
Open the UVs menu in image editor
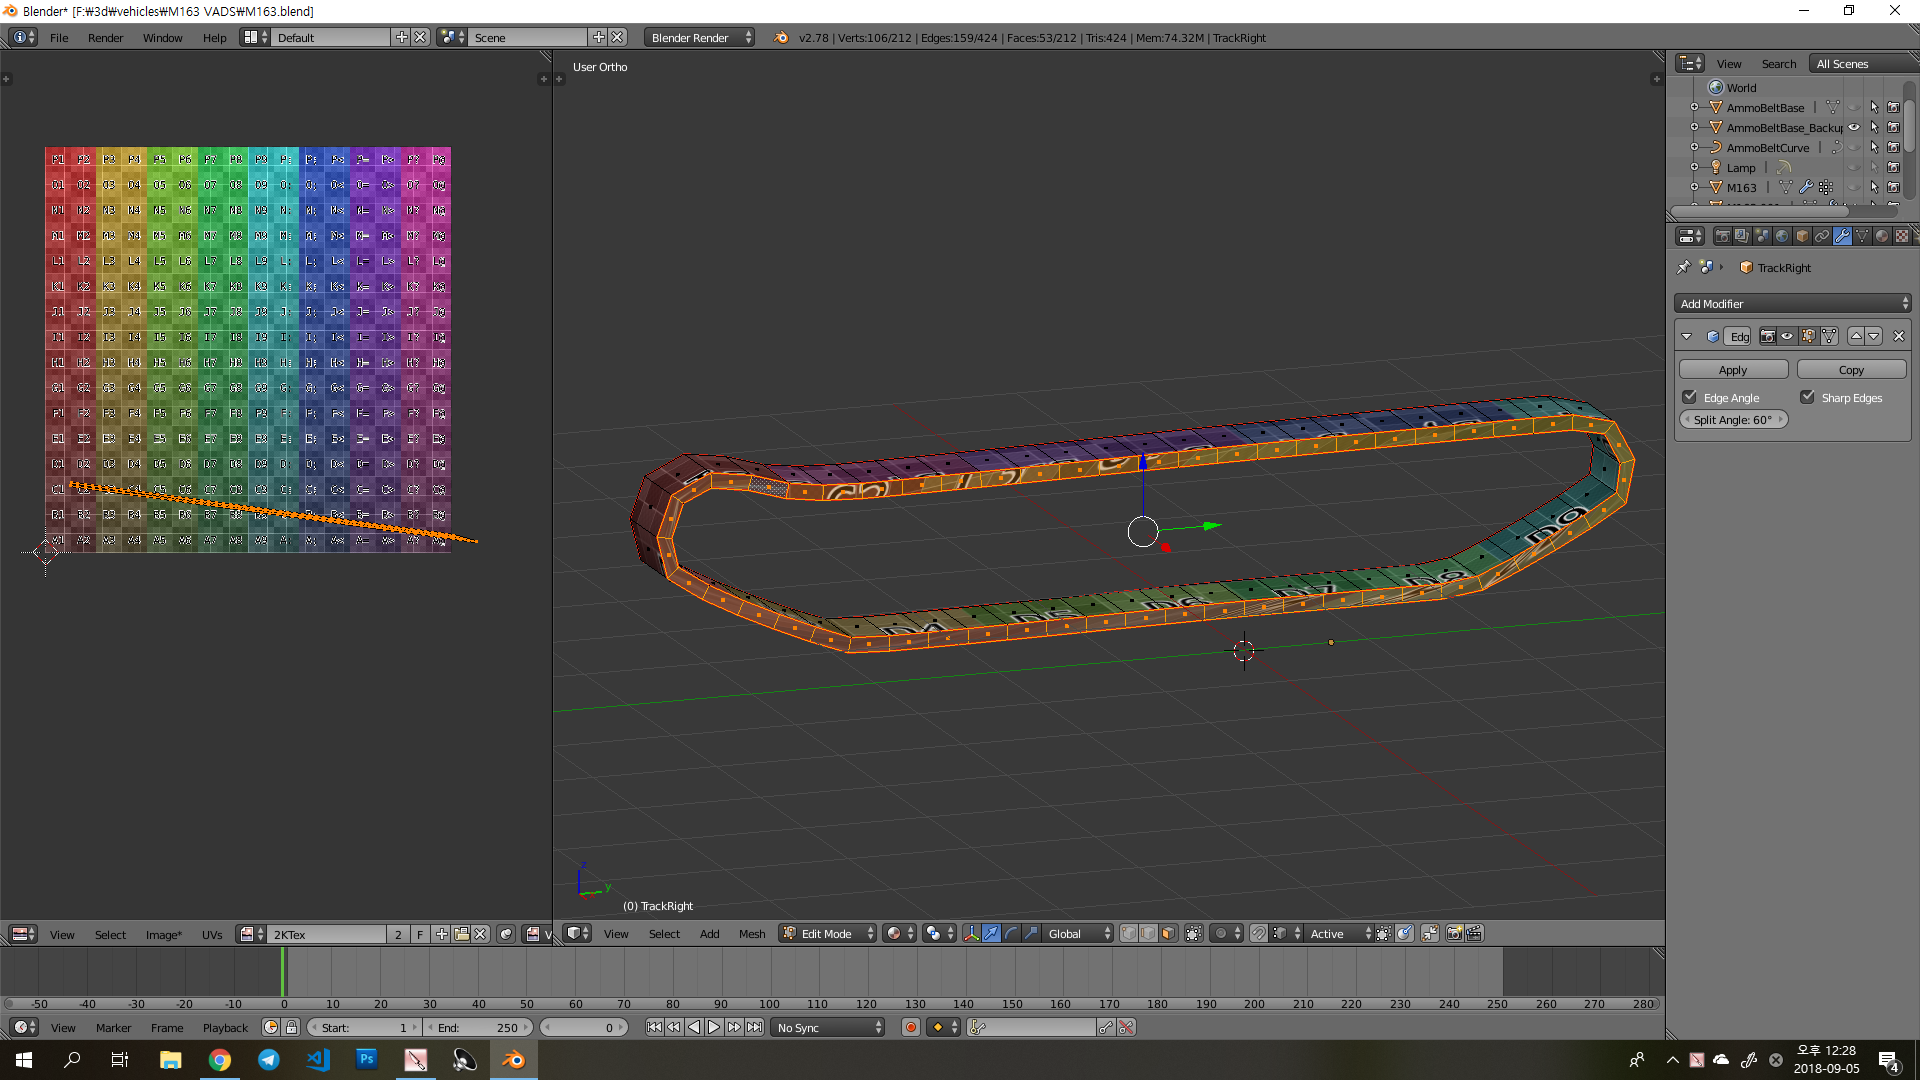(x=212, y=934)
